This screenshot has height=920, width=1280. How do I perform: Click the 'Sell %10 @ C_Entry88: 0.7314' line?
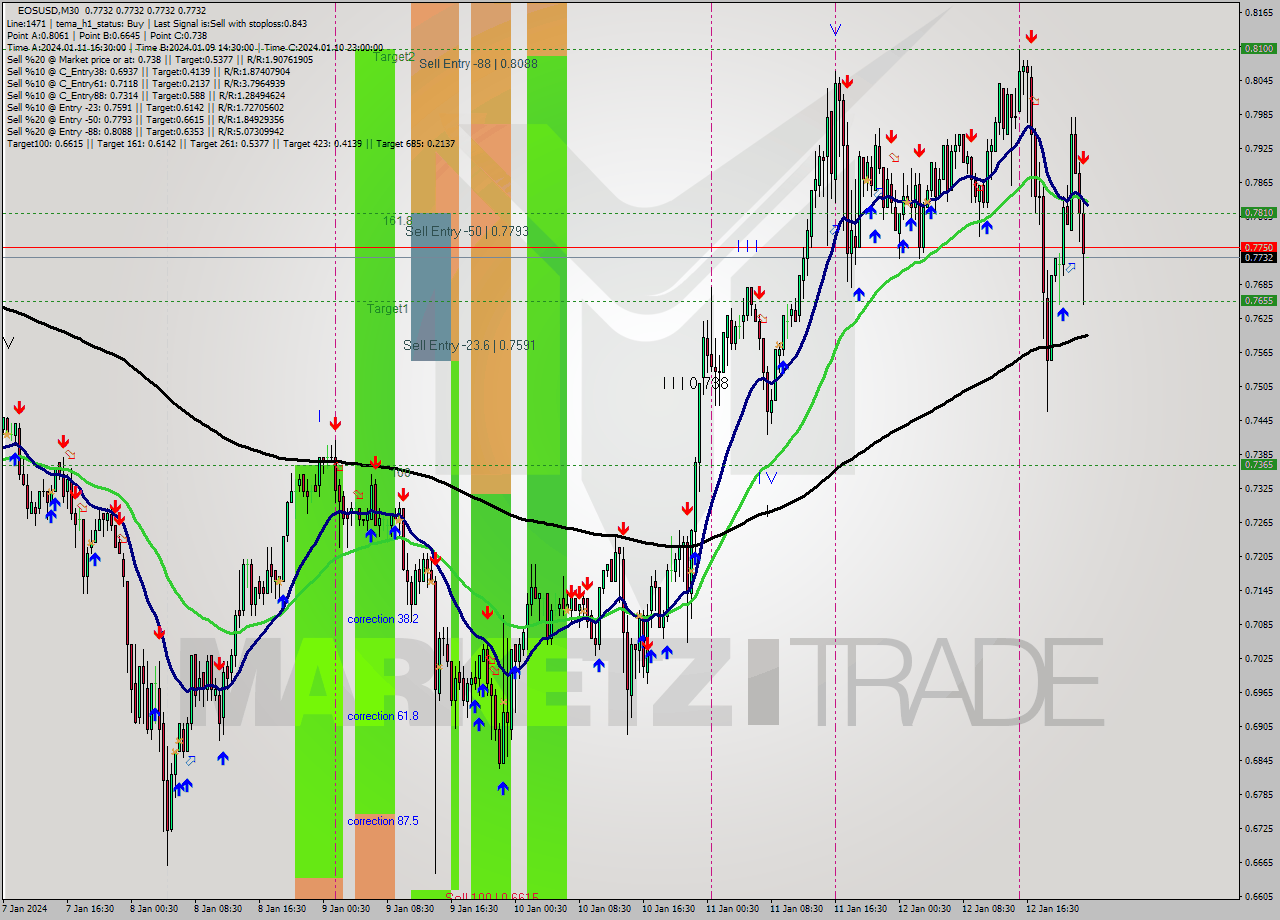(x=146, y=95)
